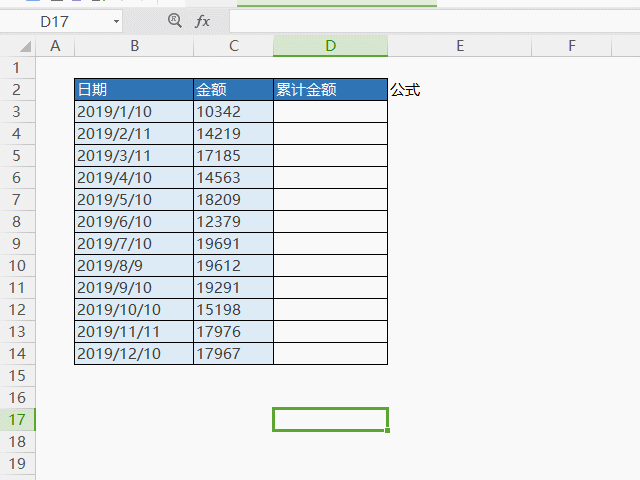The height and width of the screenshot is (480, 640).
Task: Click the zoom magnifier icon in formula bar
Action: 175,20
